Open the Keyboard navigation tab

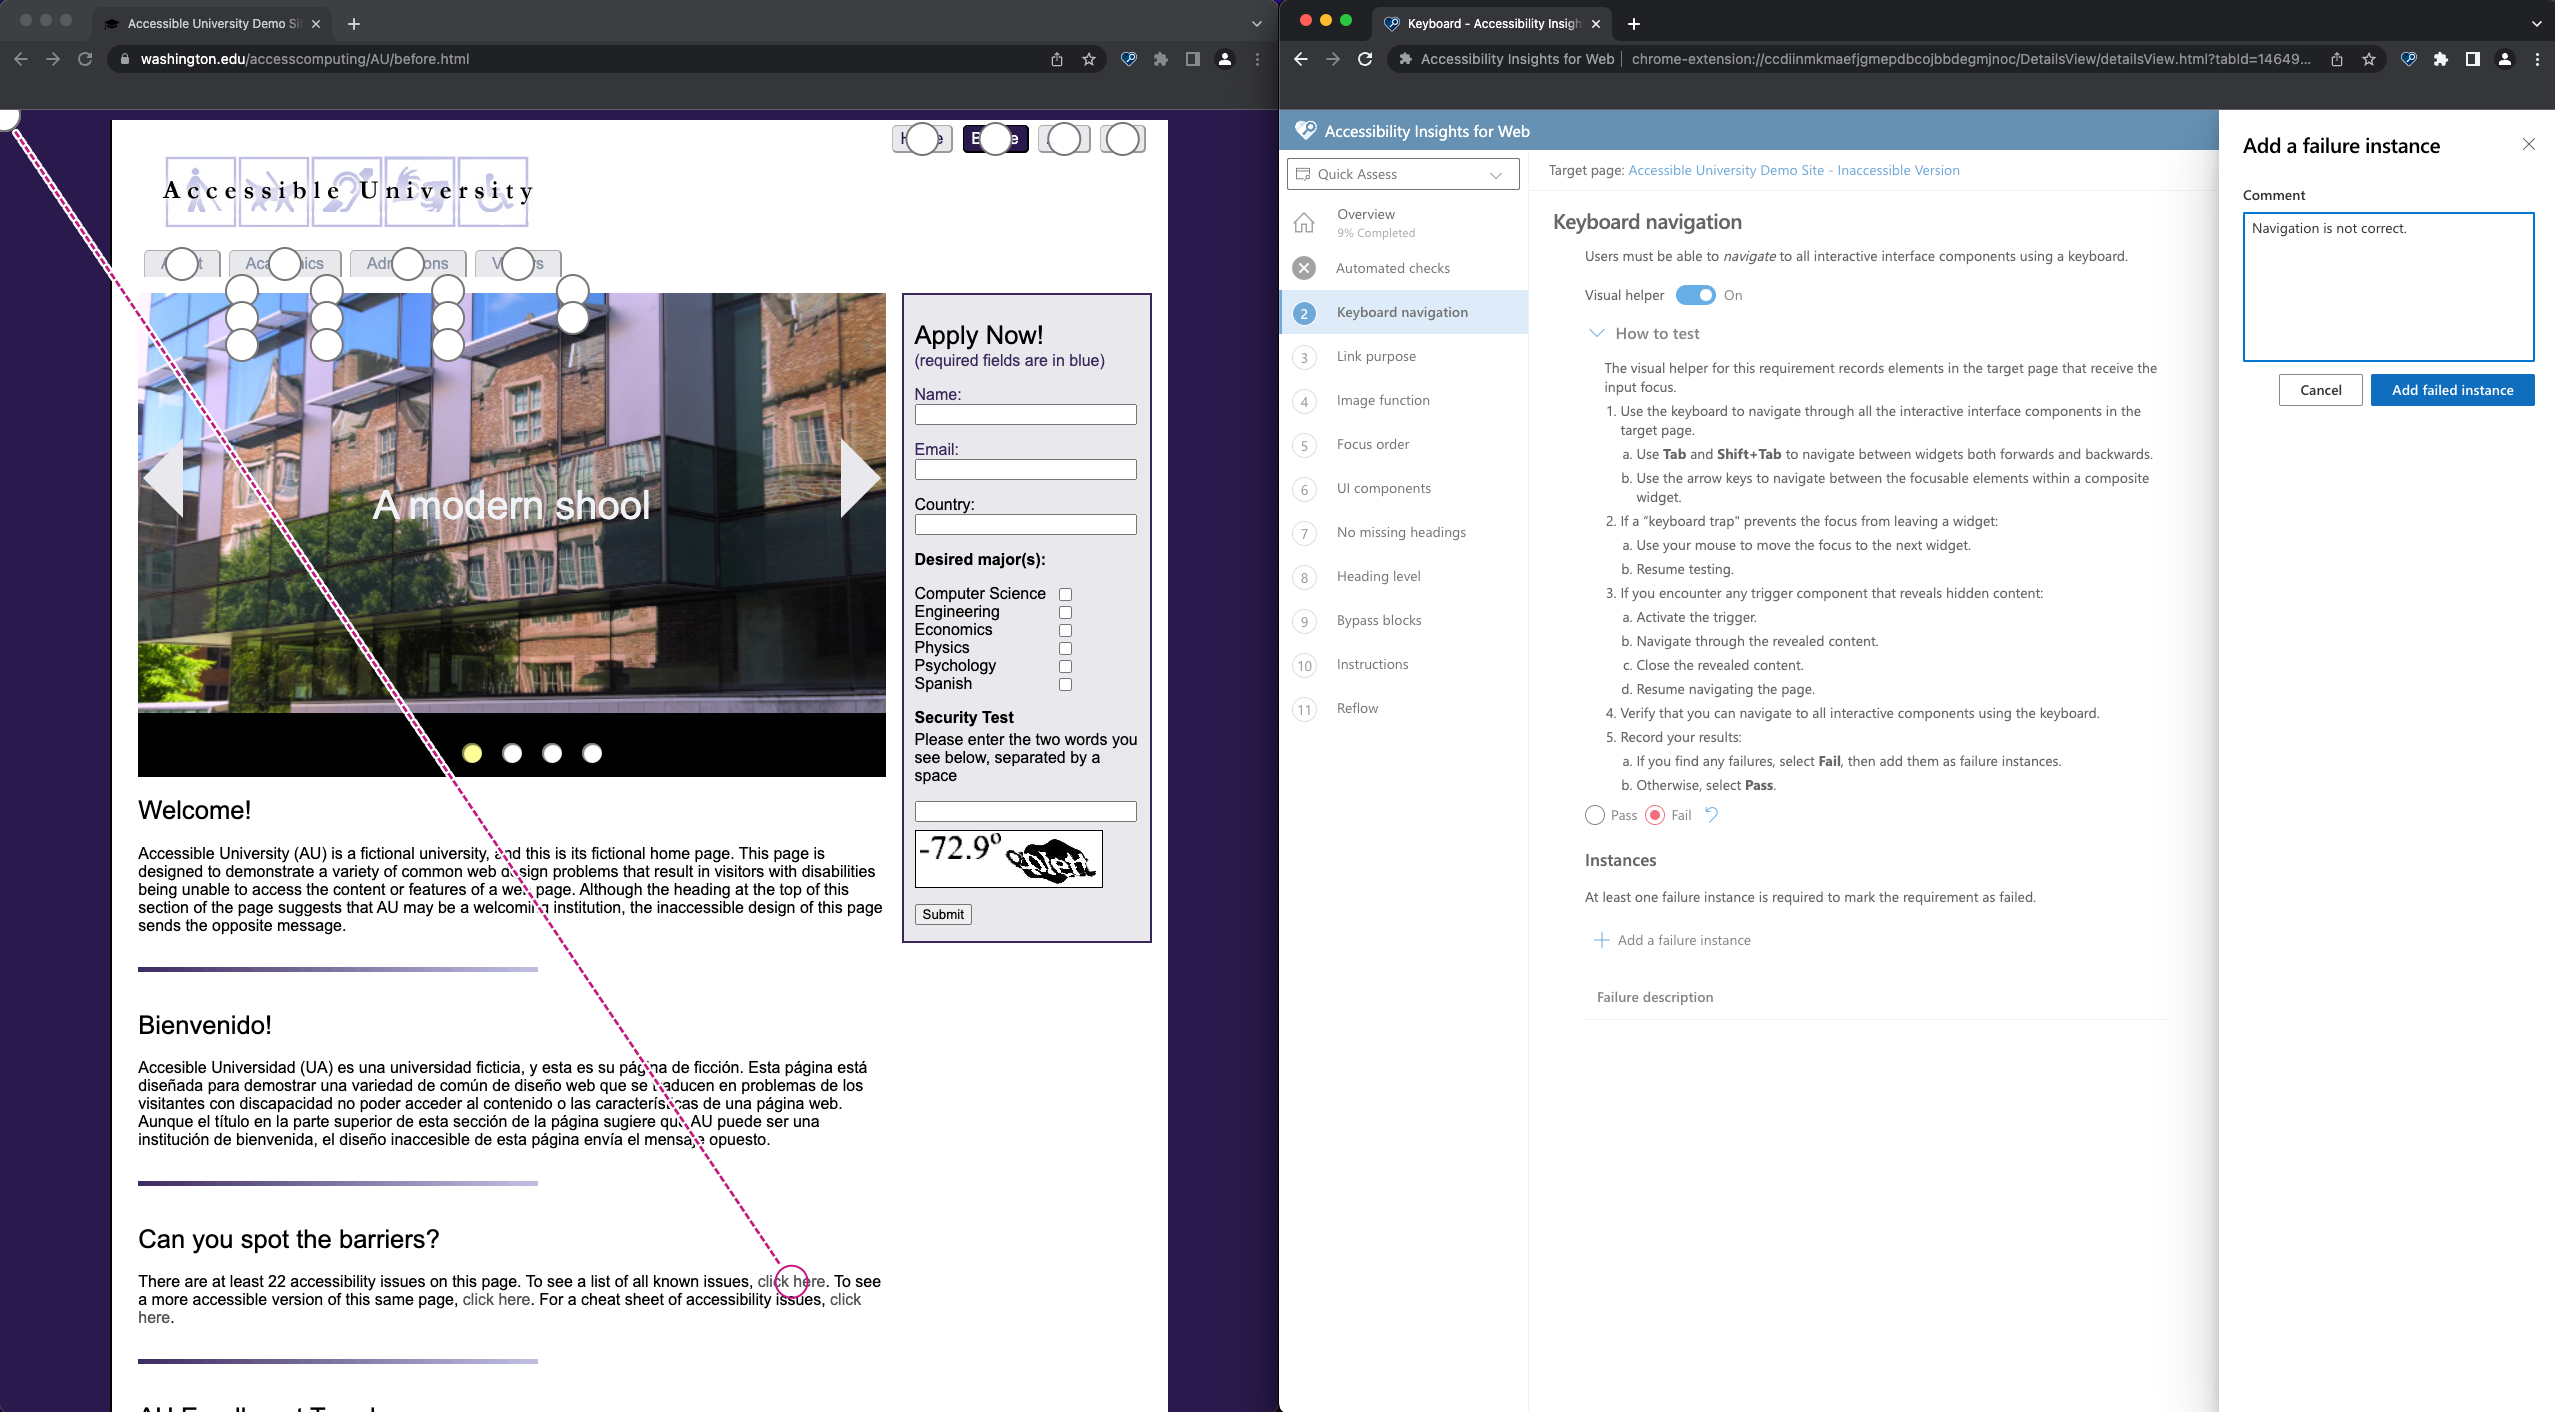pyautogui.click(x=1403, y=311)
